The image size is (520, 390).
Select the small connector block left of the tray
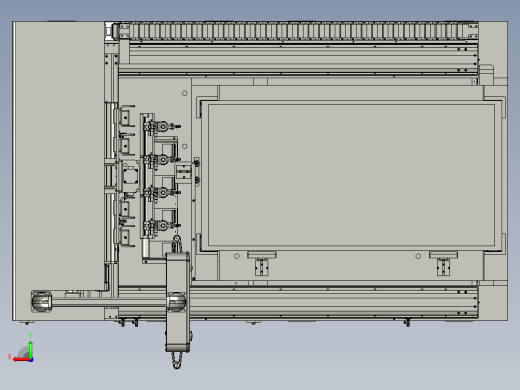click(x=184, y=172)
